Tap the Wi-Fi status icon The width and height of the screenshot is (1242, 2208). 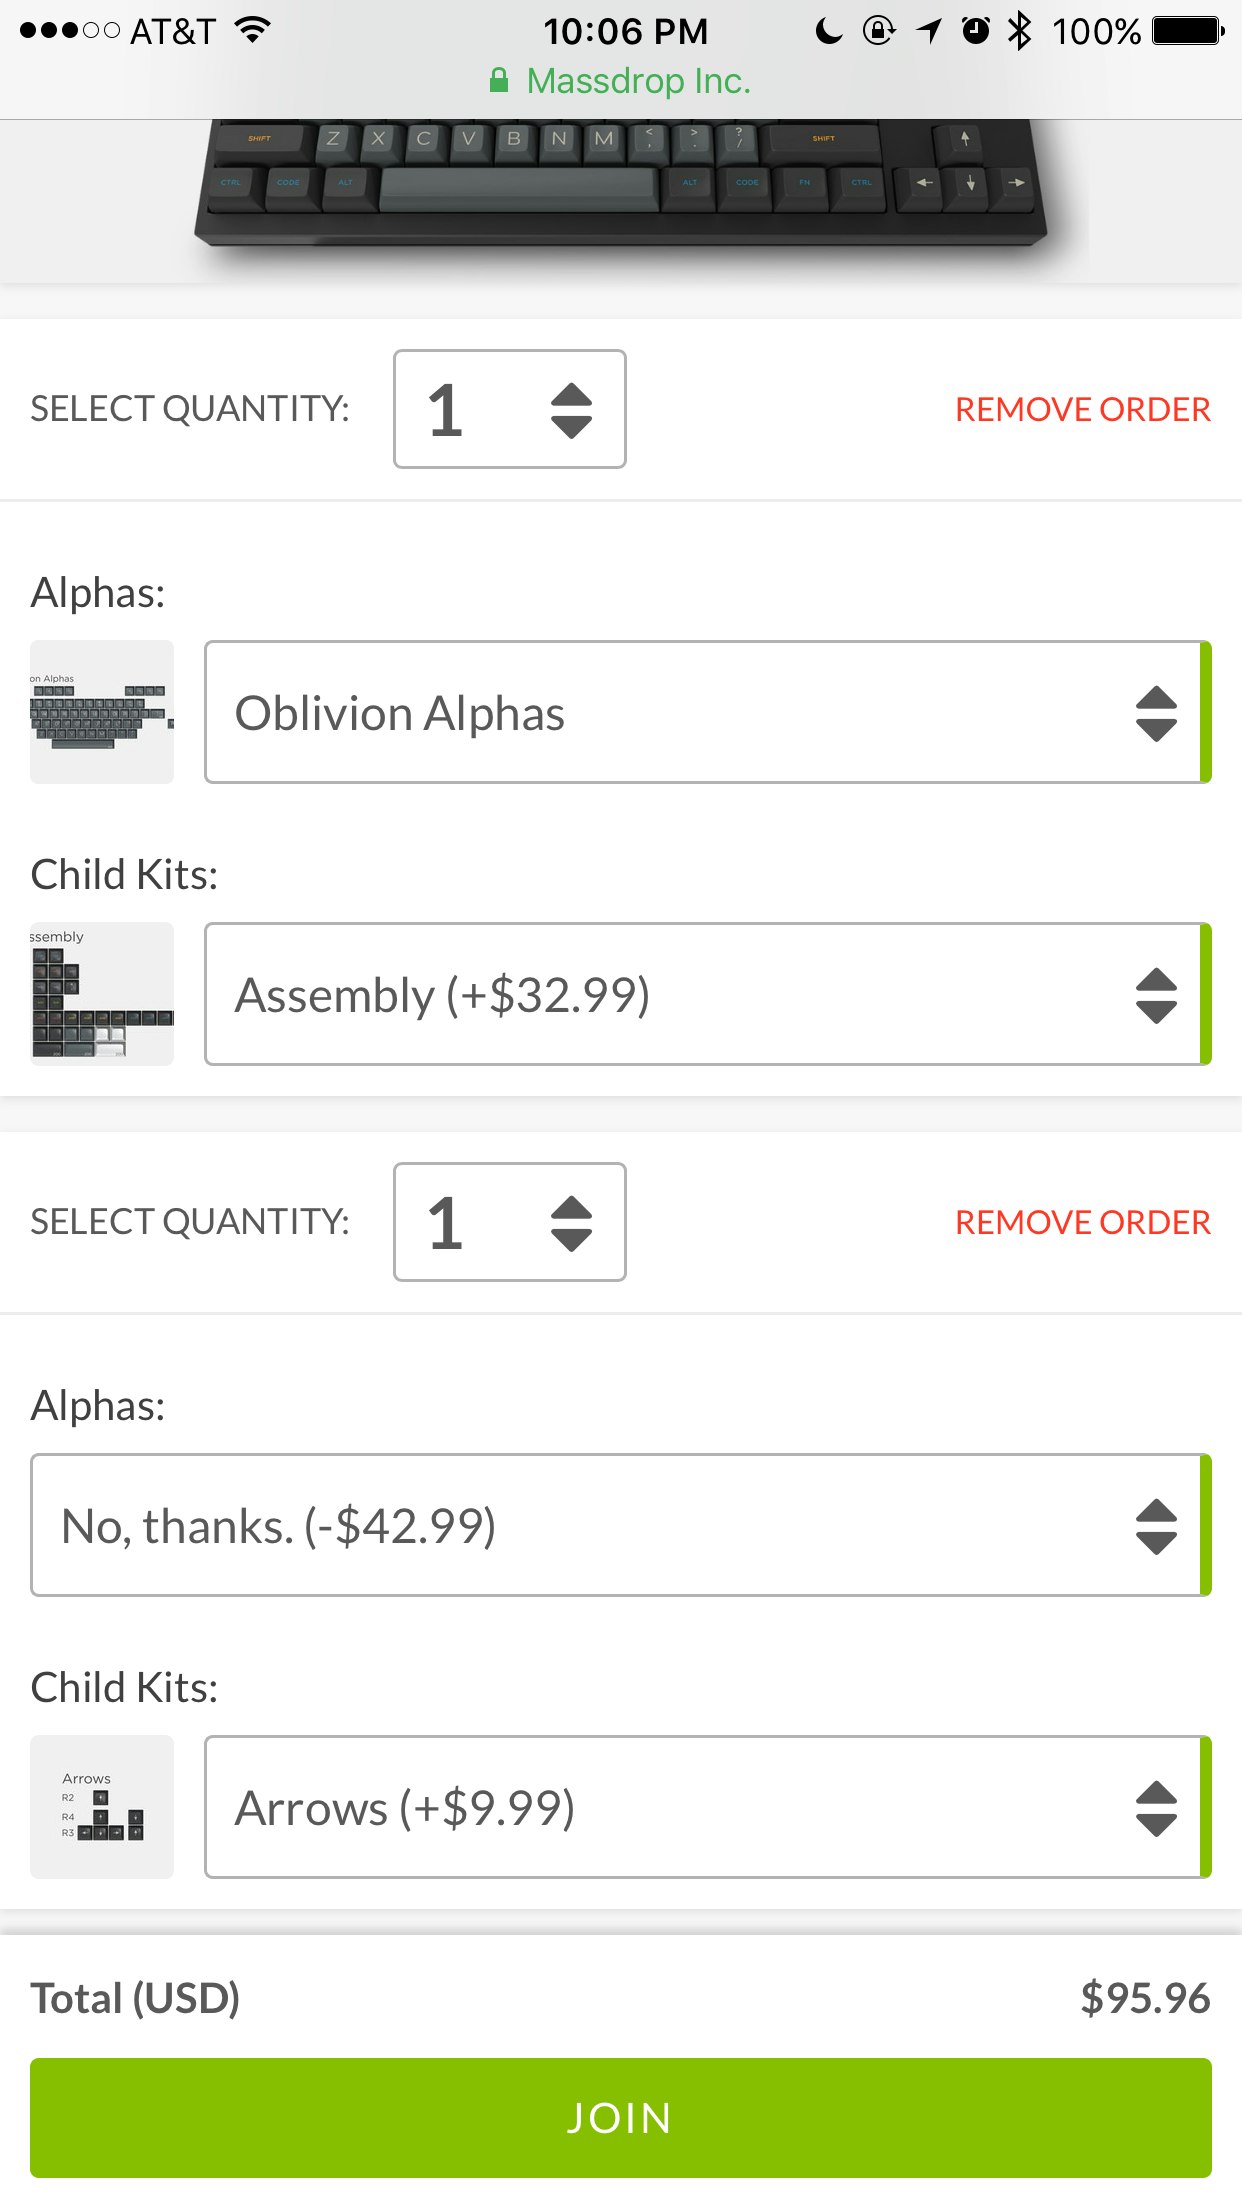pyautogui.click(x=254, y=30)
